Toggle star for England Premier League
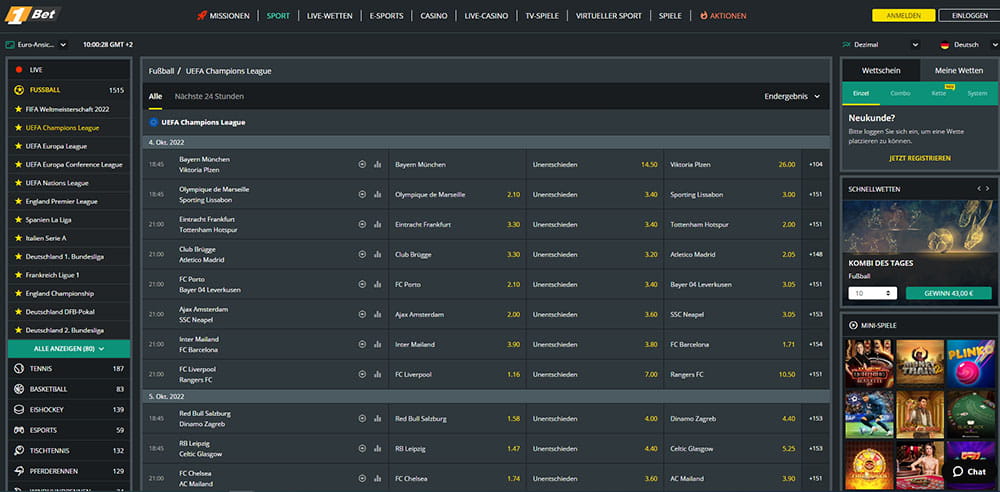This screenshot has height=492, width=1000. click(x=18, y=202)
